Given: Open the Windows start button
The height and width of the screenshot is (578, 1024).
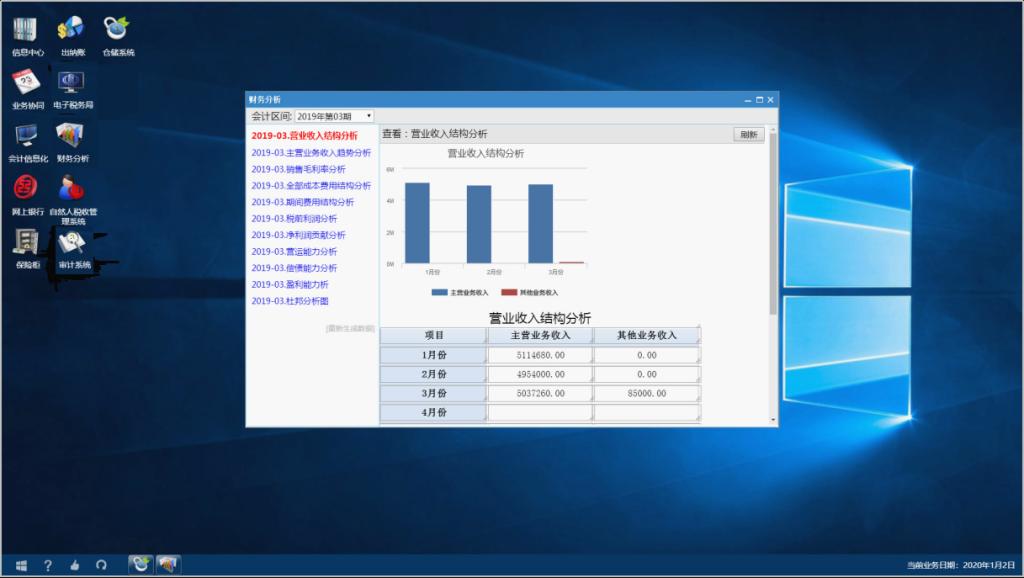Looking at the screenshot, I should [x=20, y=565].
